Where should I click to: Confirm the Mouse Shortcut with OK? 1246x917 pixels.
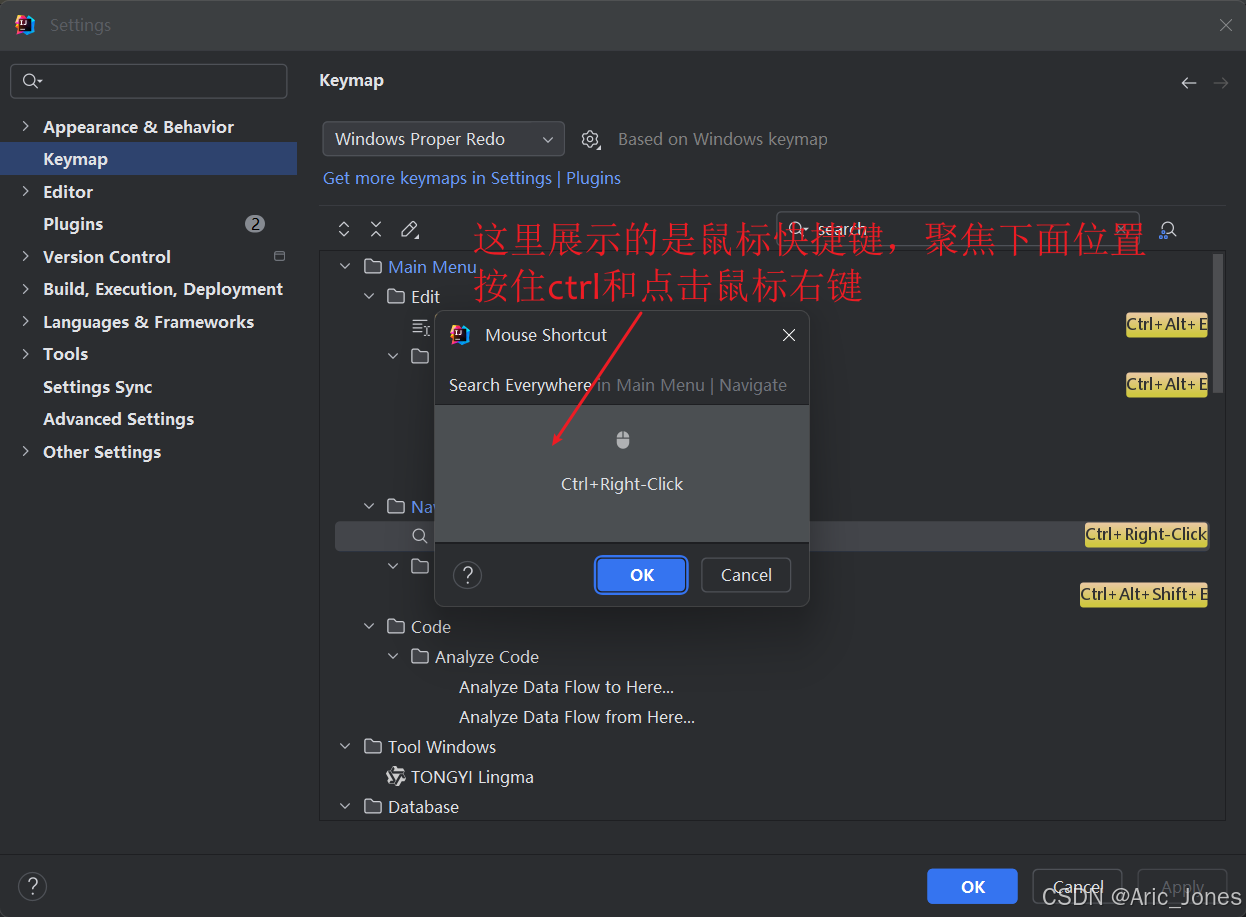coord(641,575)
